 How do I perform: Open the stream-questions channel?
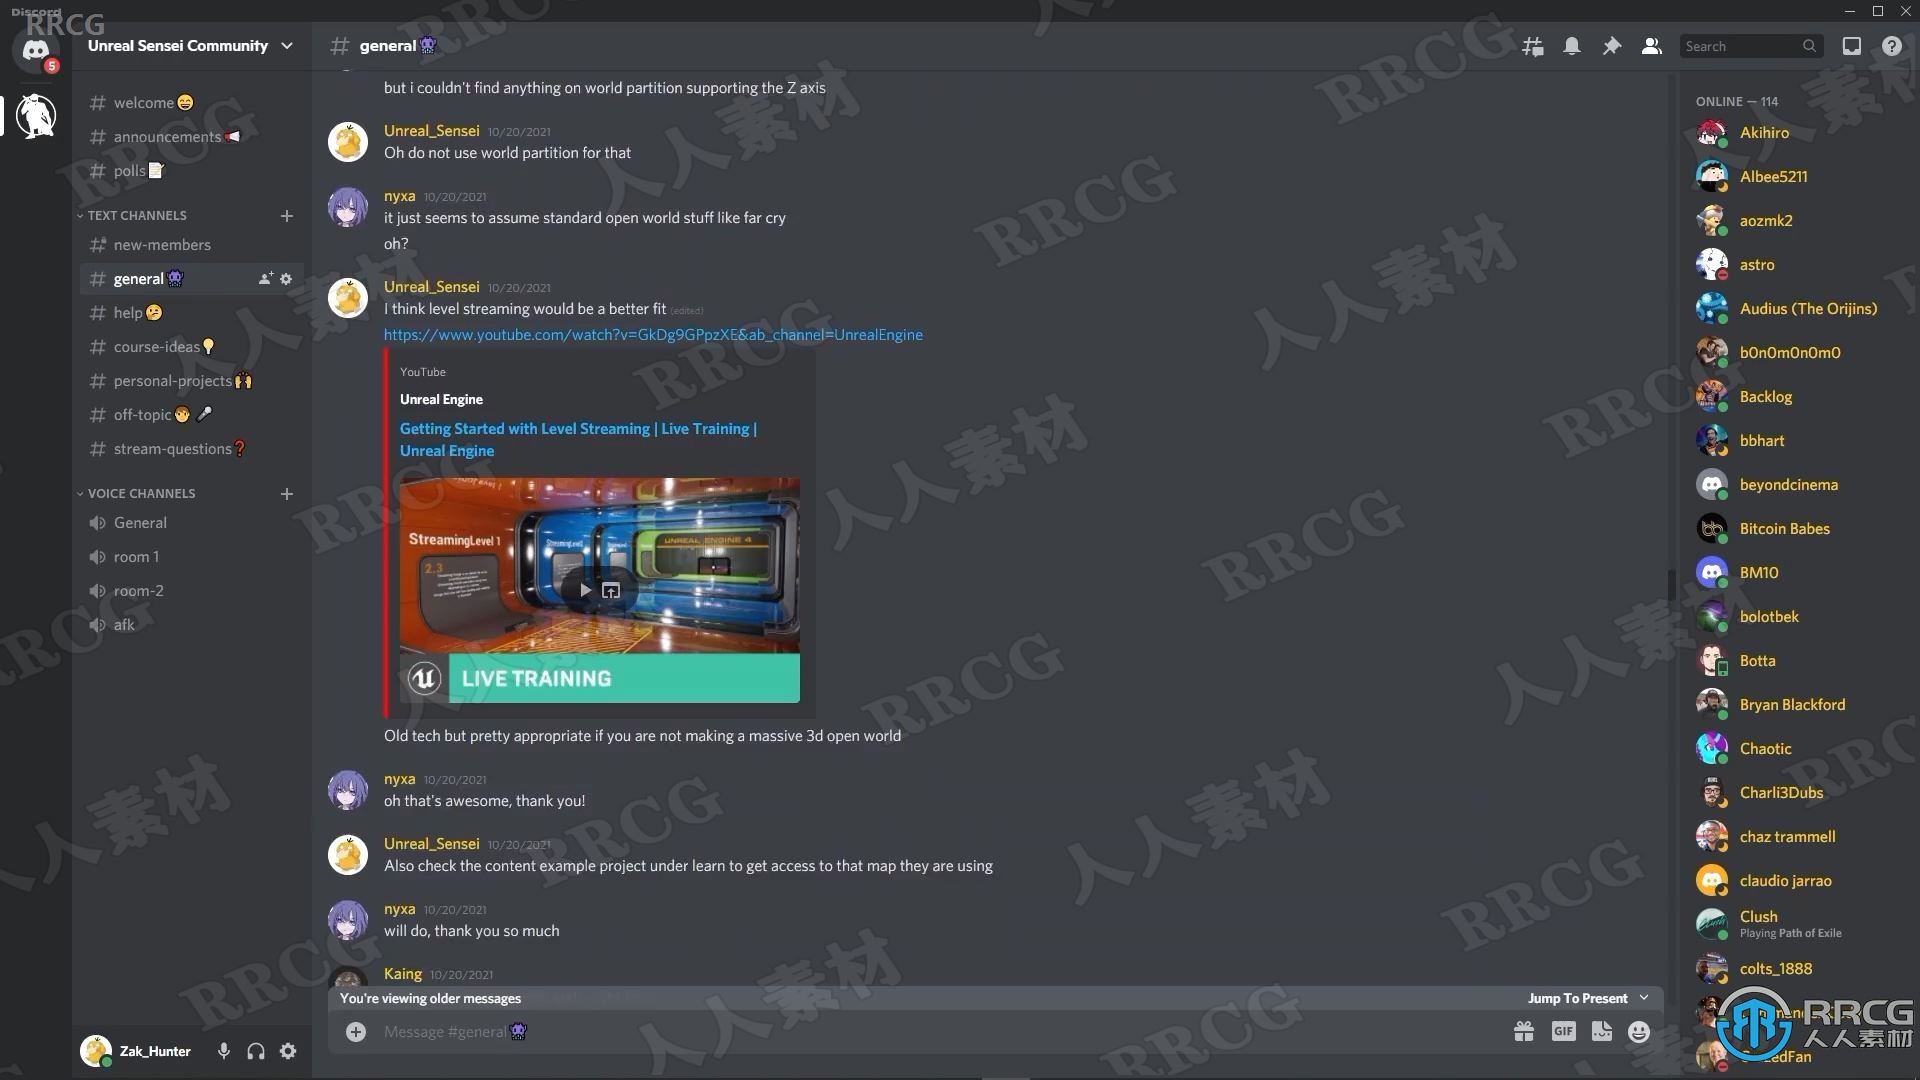(191, 449)
